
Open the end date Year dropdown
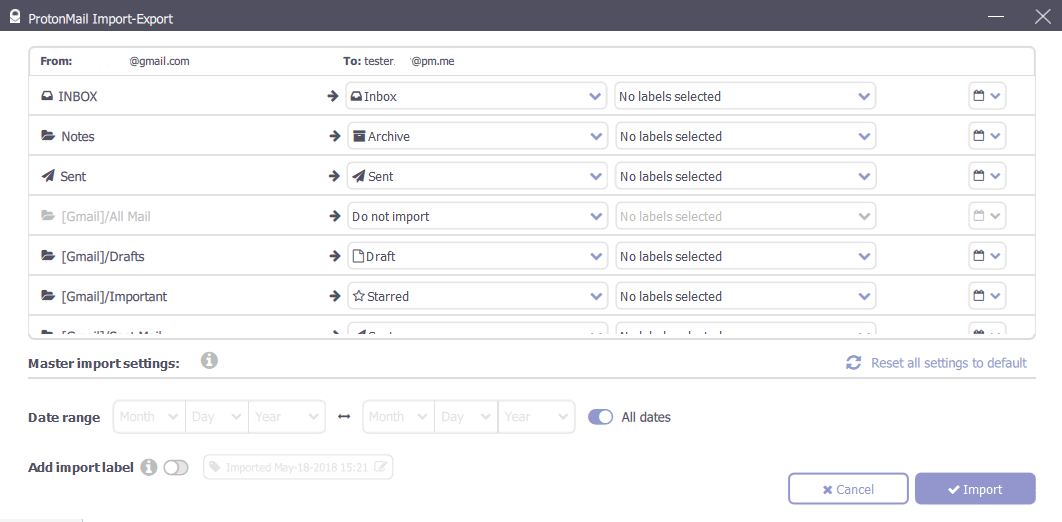(x=536, y=416)
